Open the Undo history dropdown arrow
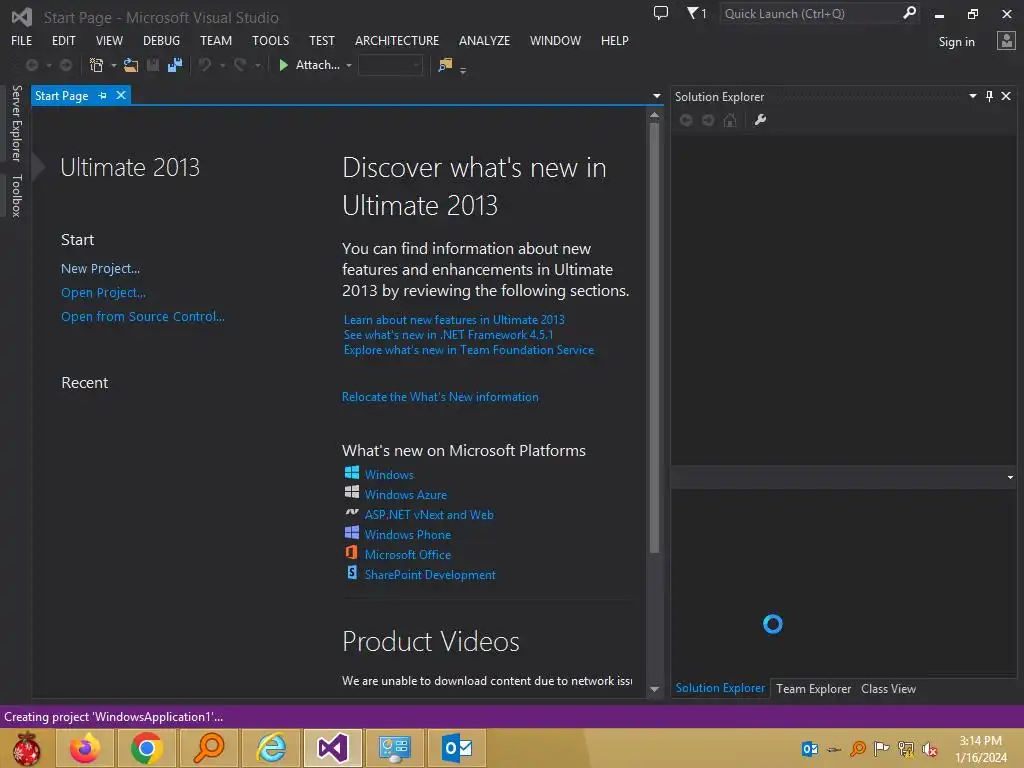Image resolution: width=1024 pixels, height=768 pixels. [x=223, y=65]
